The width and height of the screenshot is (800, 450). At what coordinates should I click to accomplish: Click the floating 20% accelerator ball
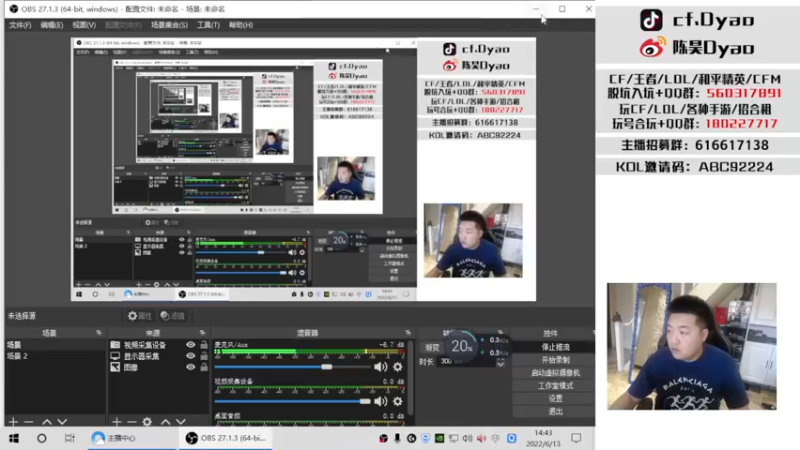click(x=462, y=346)
